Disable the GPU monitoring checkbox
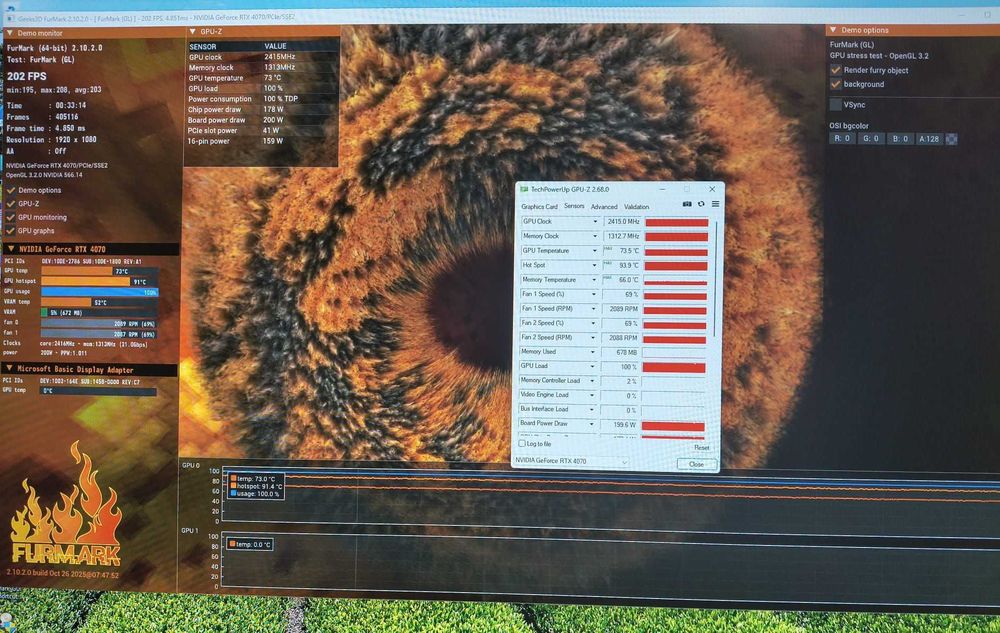The height and width of the screenshot is (633, 1000). tap(11, 217)
